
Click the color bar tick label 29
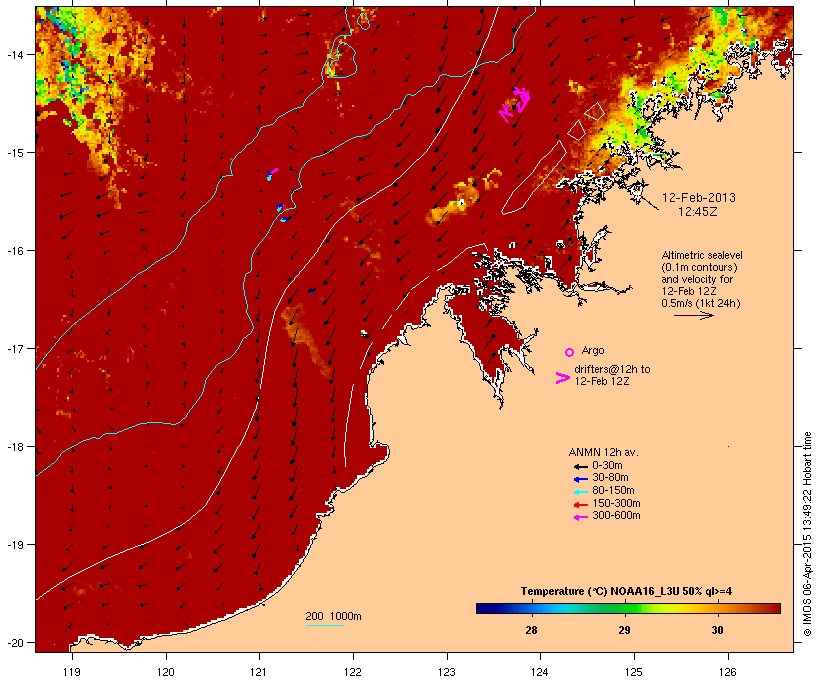point(624,630)
